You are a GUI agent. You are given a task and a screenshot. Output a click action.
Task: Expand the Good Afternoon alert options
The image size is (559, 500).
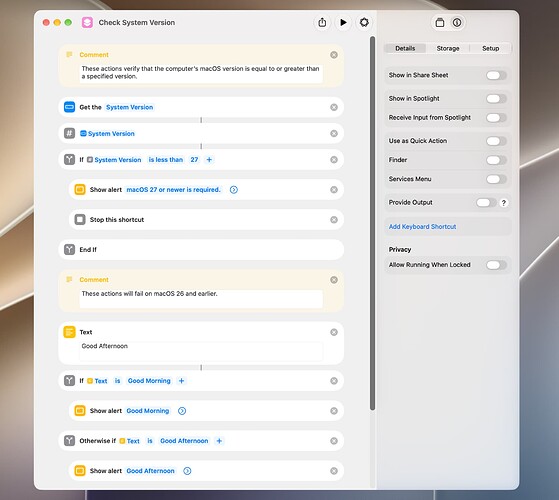187,471
